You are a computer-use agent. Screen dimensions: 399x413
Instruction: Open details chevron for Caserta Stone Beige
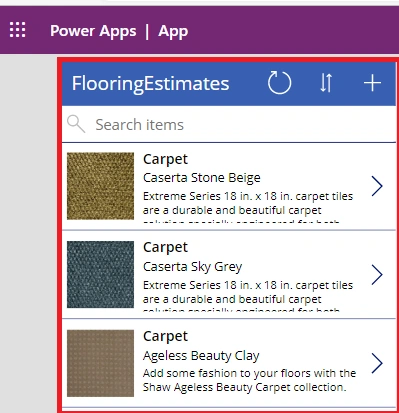coord(377,186)
